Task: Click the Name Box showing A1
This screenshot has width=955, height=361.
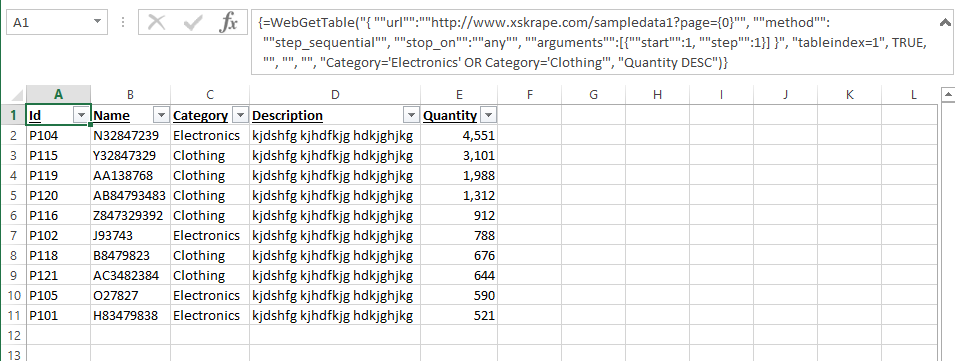Action: tap(50, 23)
